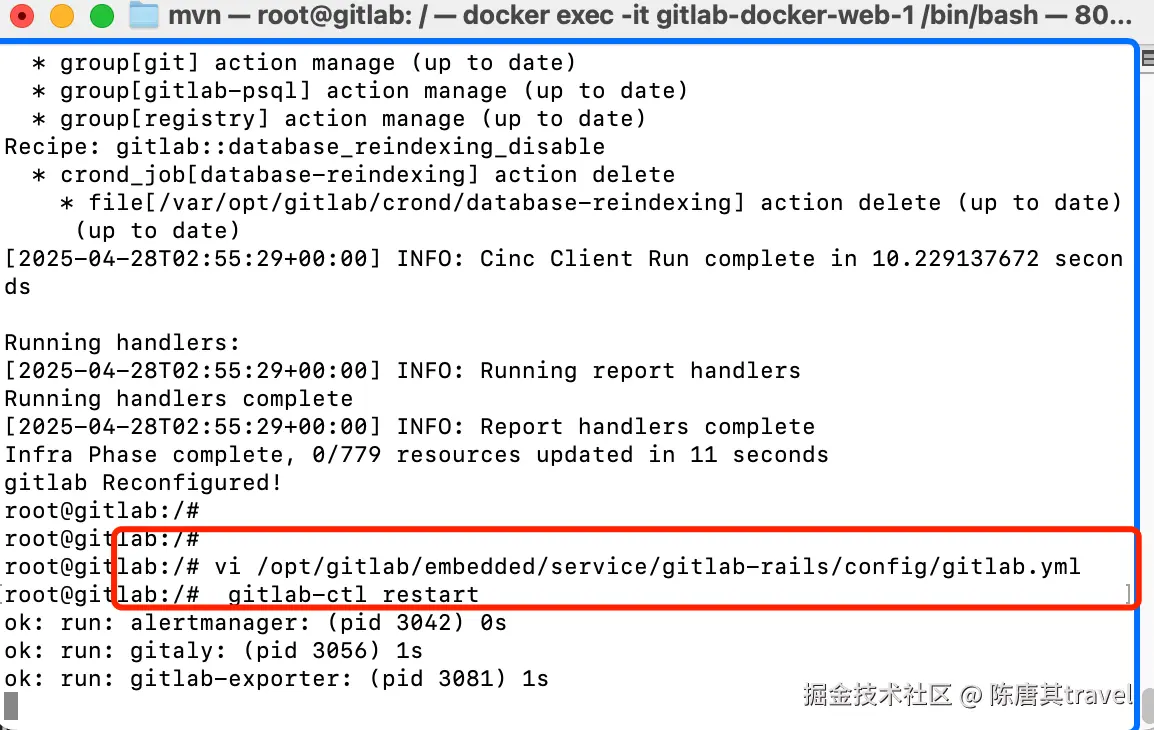Click the vertical scrollbar thumb at bottom right
This screenshot has height=730, width=1154.
tap(1147, 706)
